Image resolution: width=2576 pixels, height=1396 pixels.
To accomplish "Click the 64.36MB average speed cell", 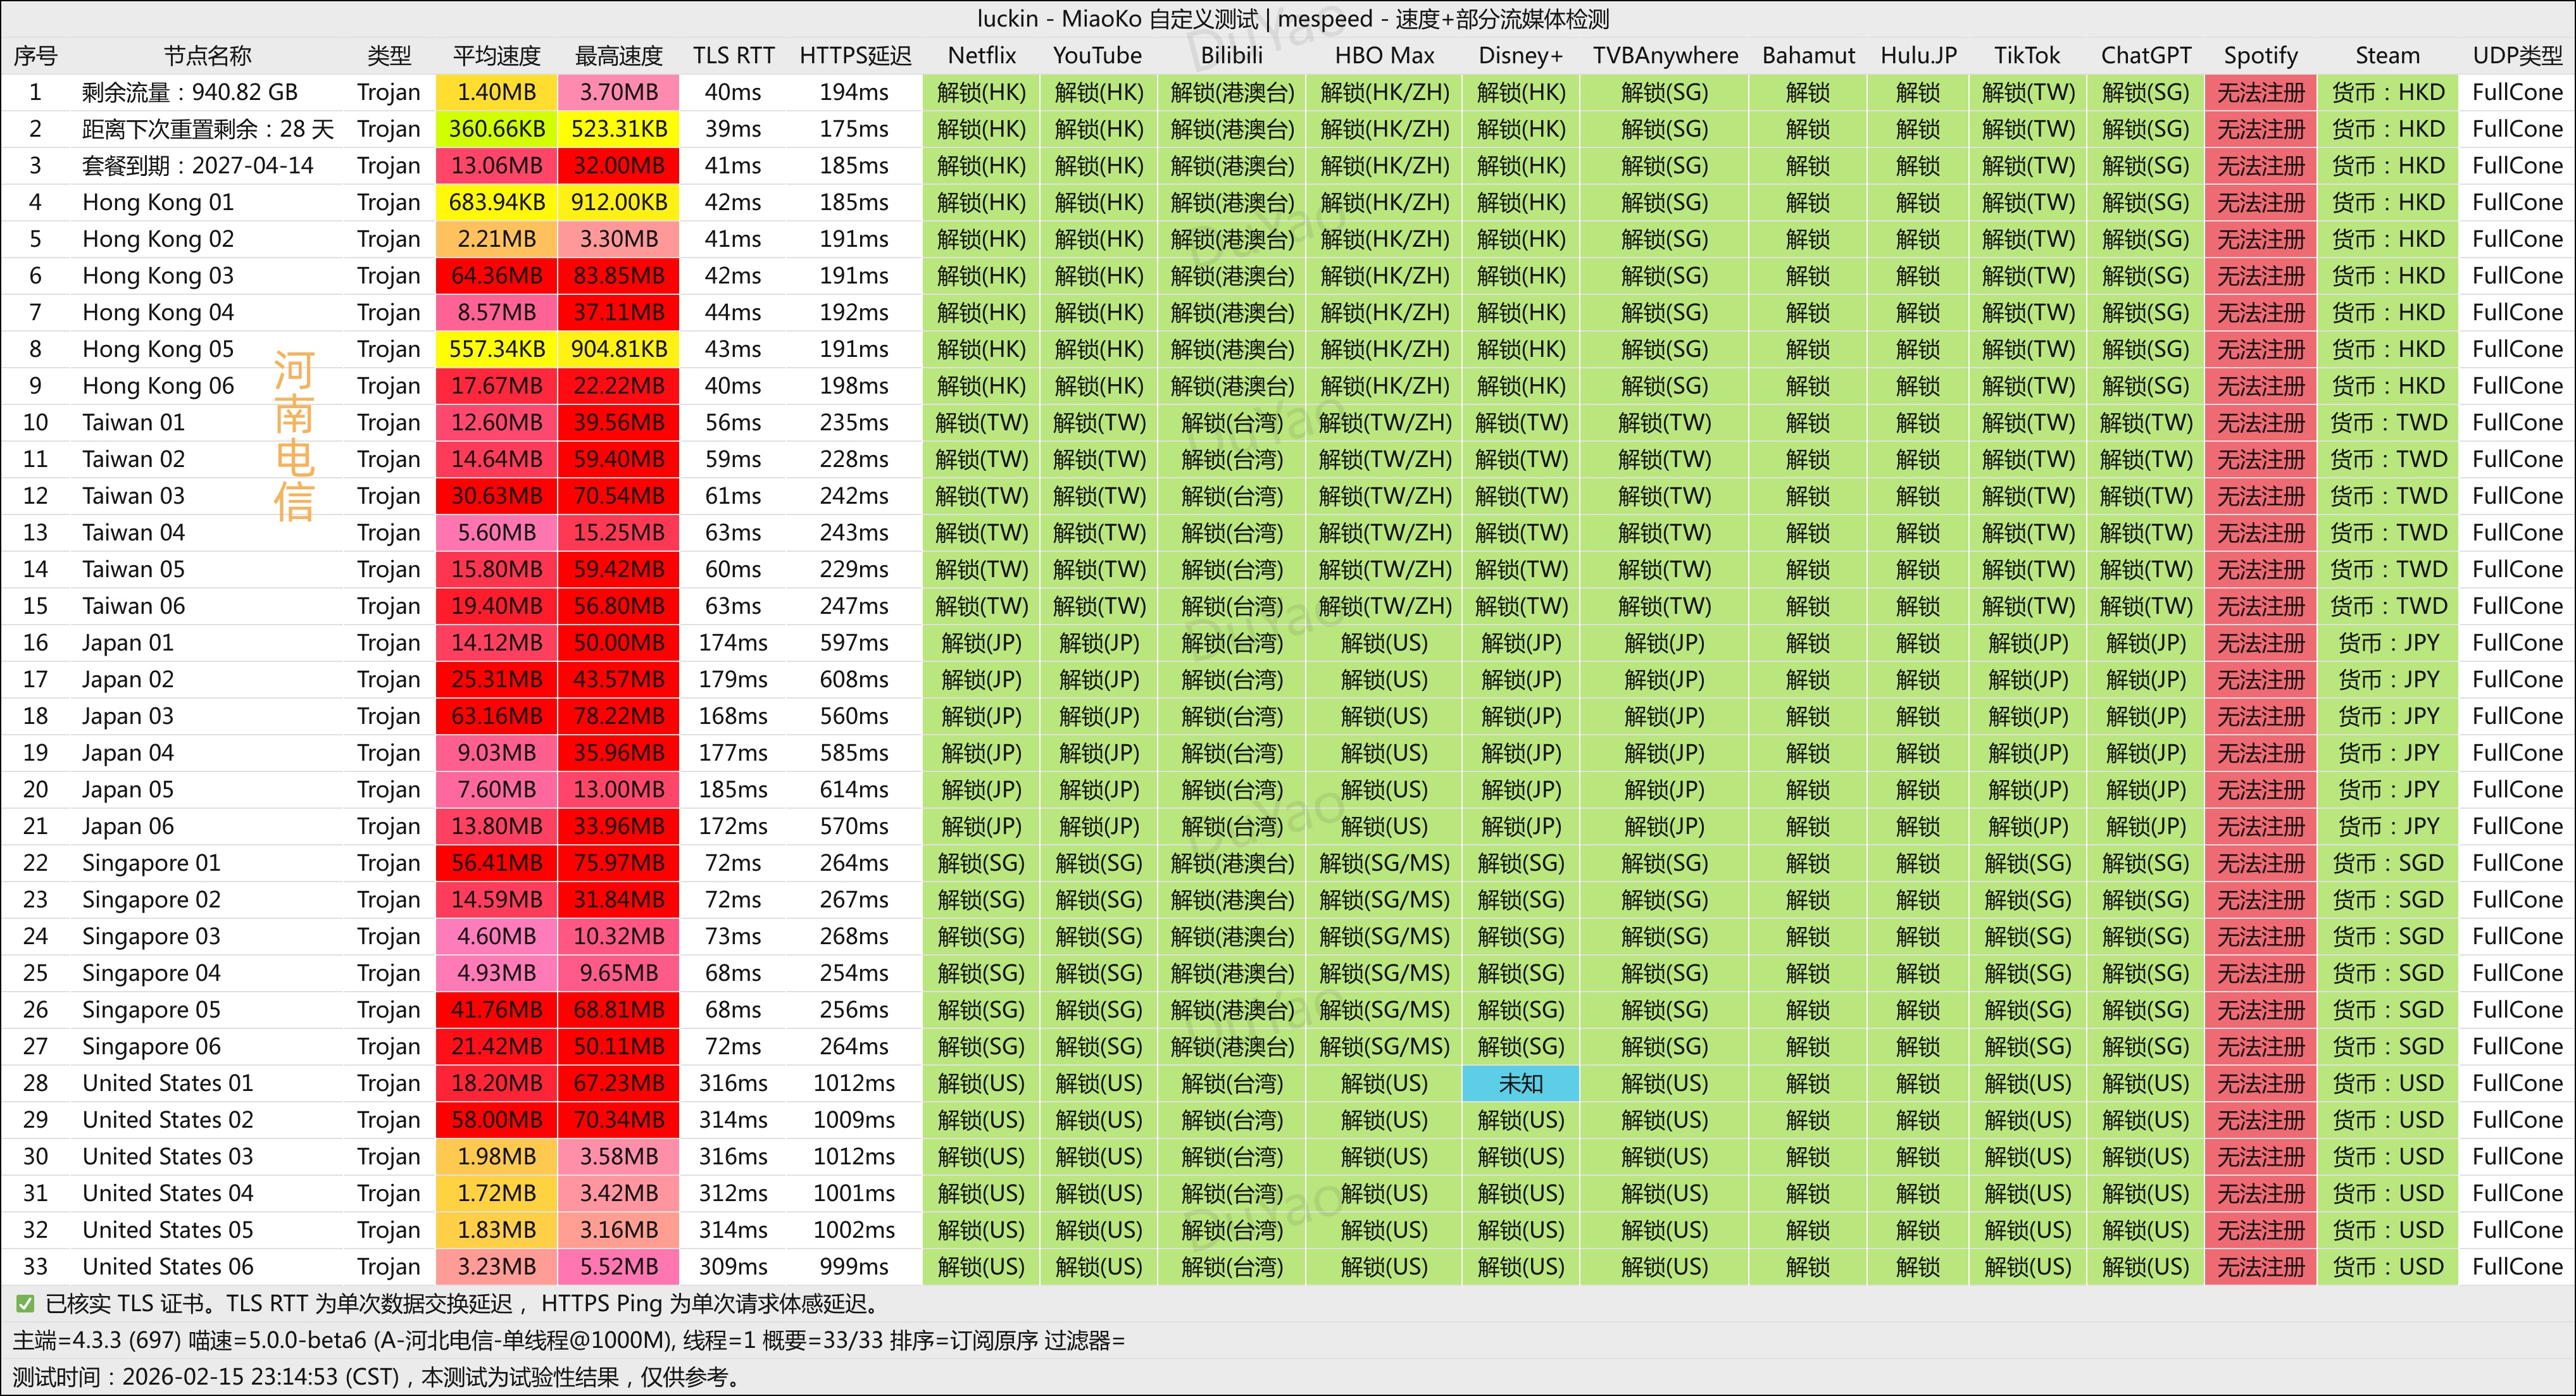I will (x=496, y=276).
